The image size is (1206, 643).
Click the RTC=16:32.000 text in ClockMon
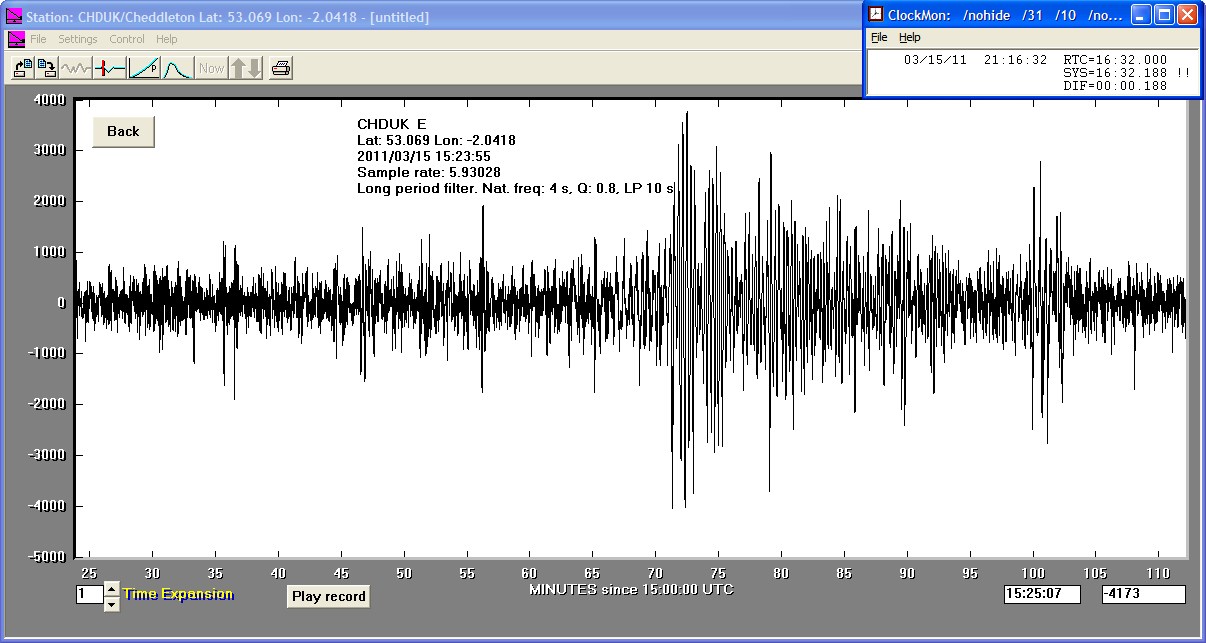point(1115,60)
